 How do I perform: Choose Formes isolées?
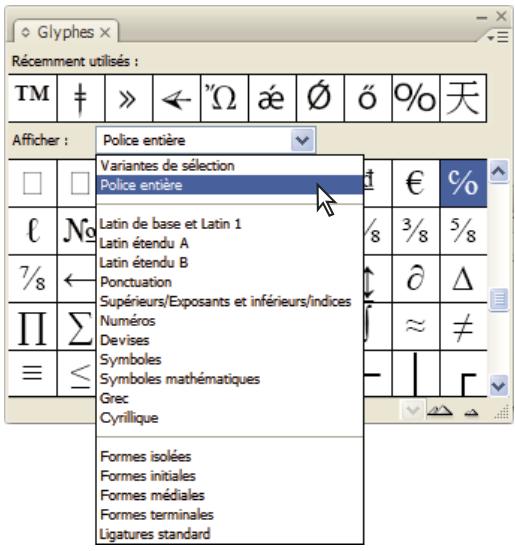230,456
